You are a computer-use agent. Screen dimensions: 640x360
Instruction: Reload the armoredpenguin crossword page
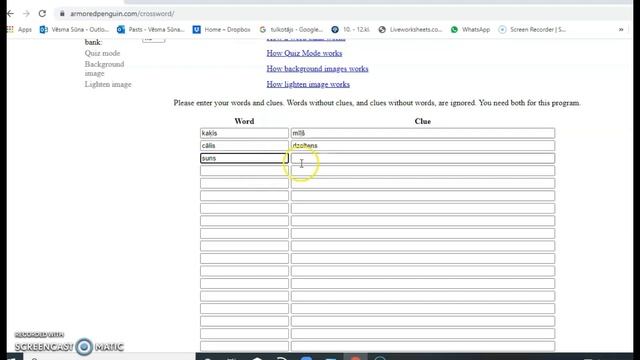pyautogui.click(x=42, y=13)
